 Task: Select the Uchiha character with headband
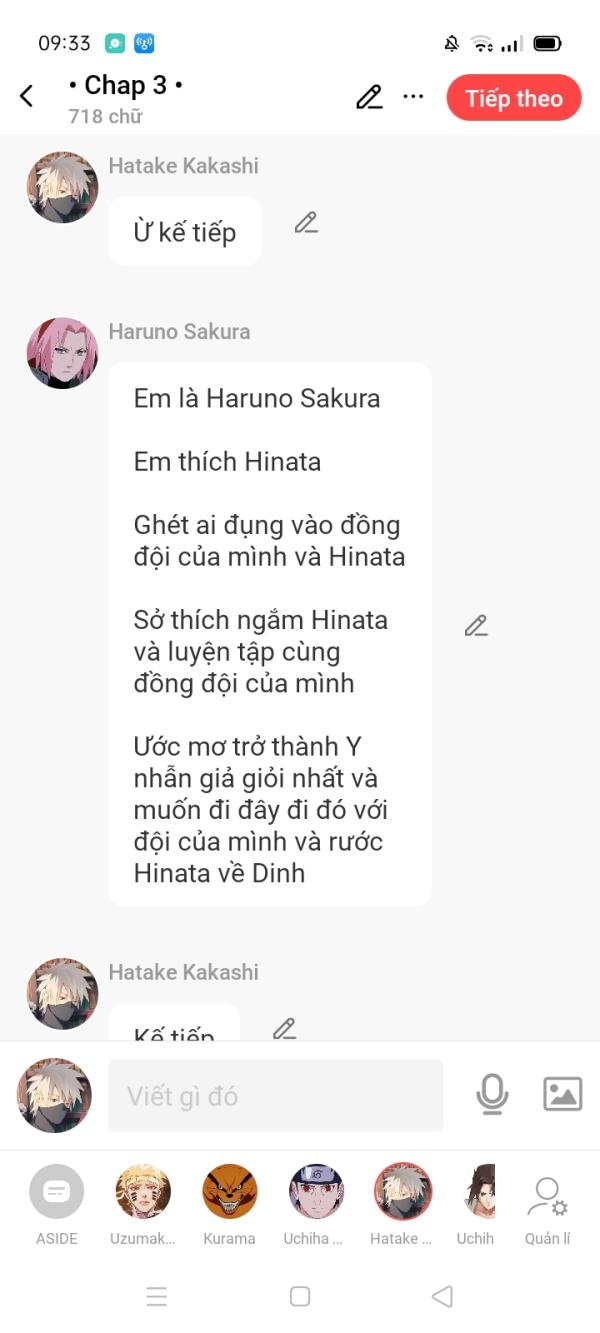tap(316, 1205)
